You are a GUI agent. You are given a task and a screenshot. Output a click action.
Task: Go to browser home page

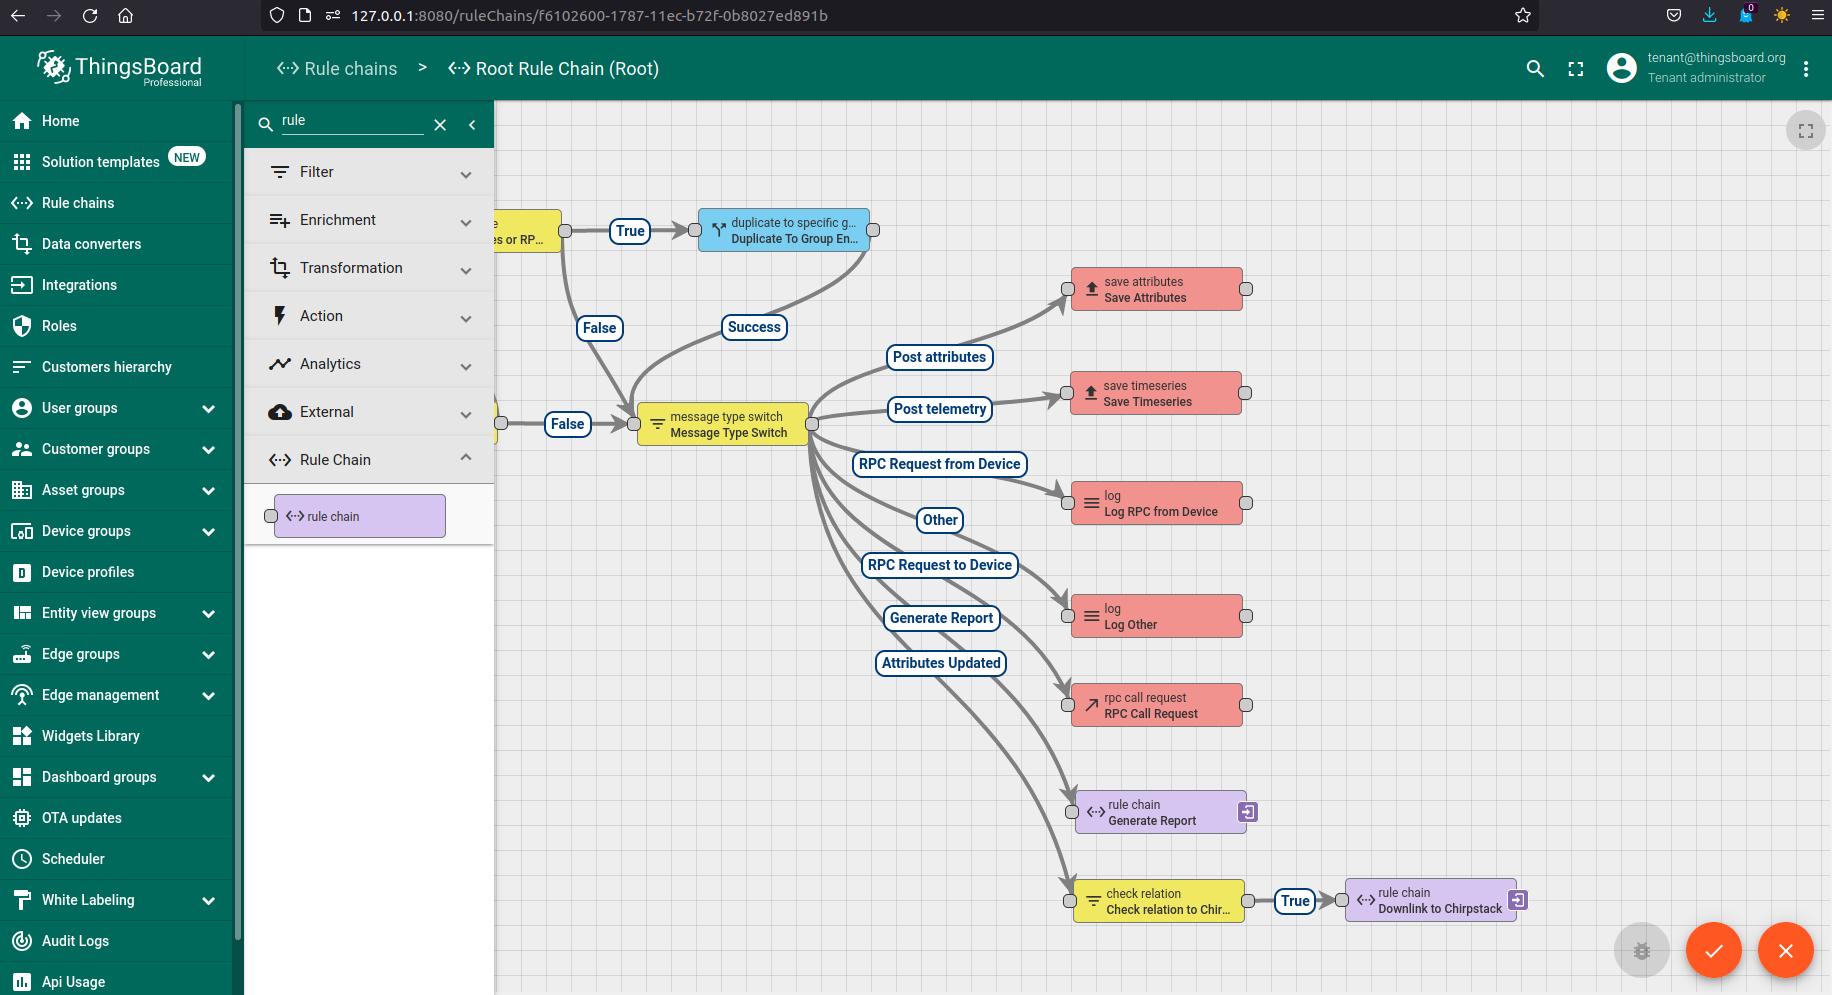tap(125, 15)
